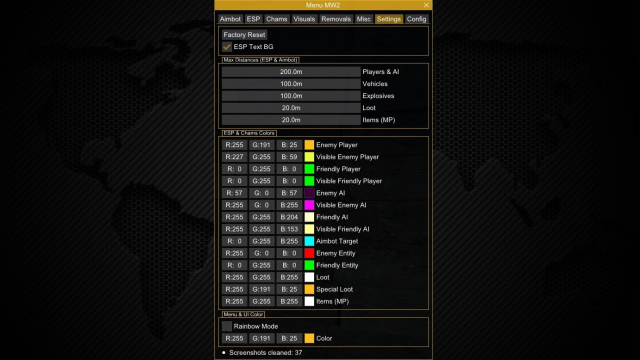Open the Friendly AI color swatch
Screen dimensions: 640x360
[309, 217]
